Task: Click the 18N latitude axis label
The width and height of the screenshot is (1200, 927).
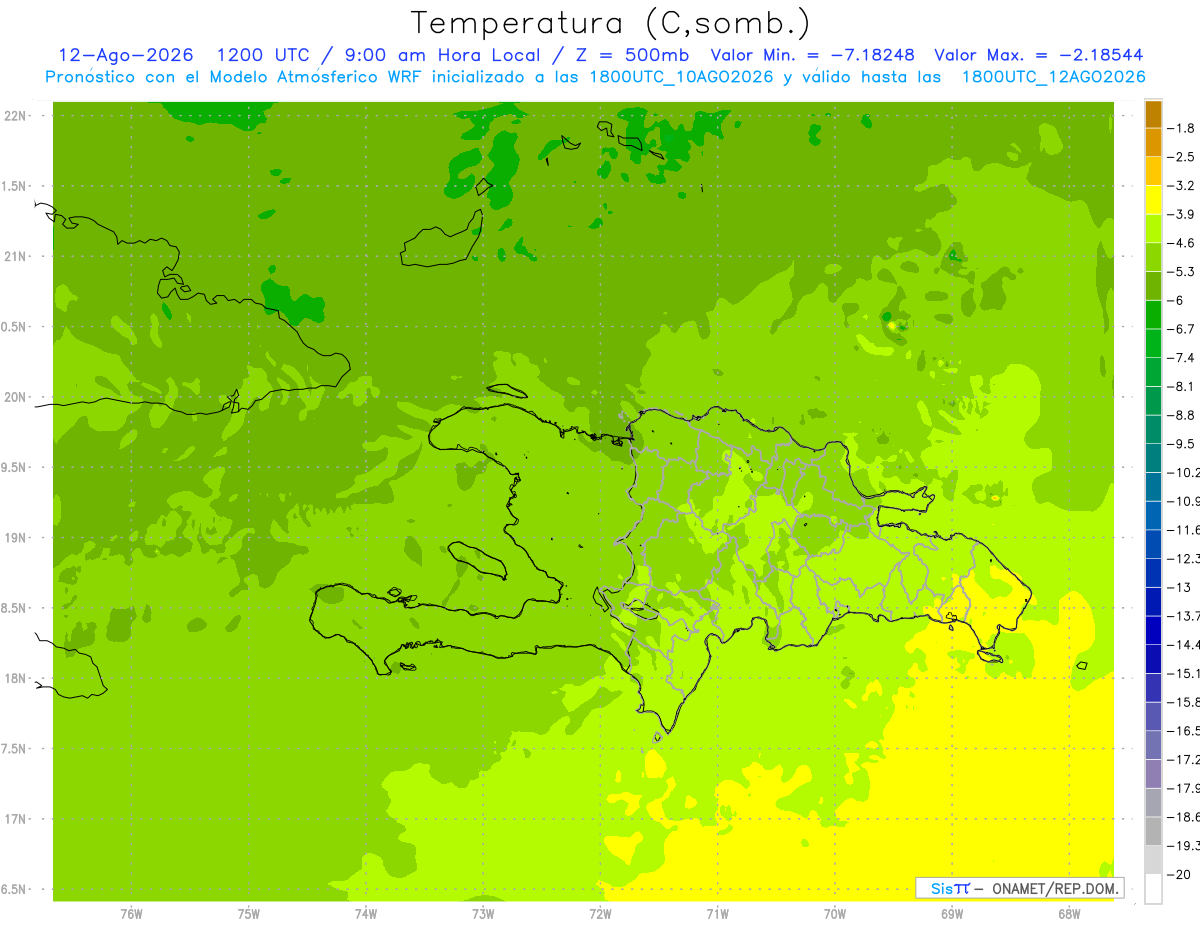Action: click(16, 679)
